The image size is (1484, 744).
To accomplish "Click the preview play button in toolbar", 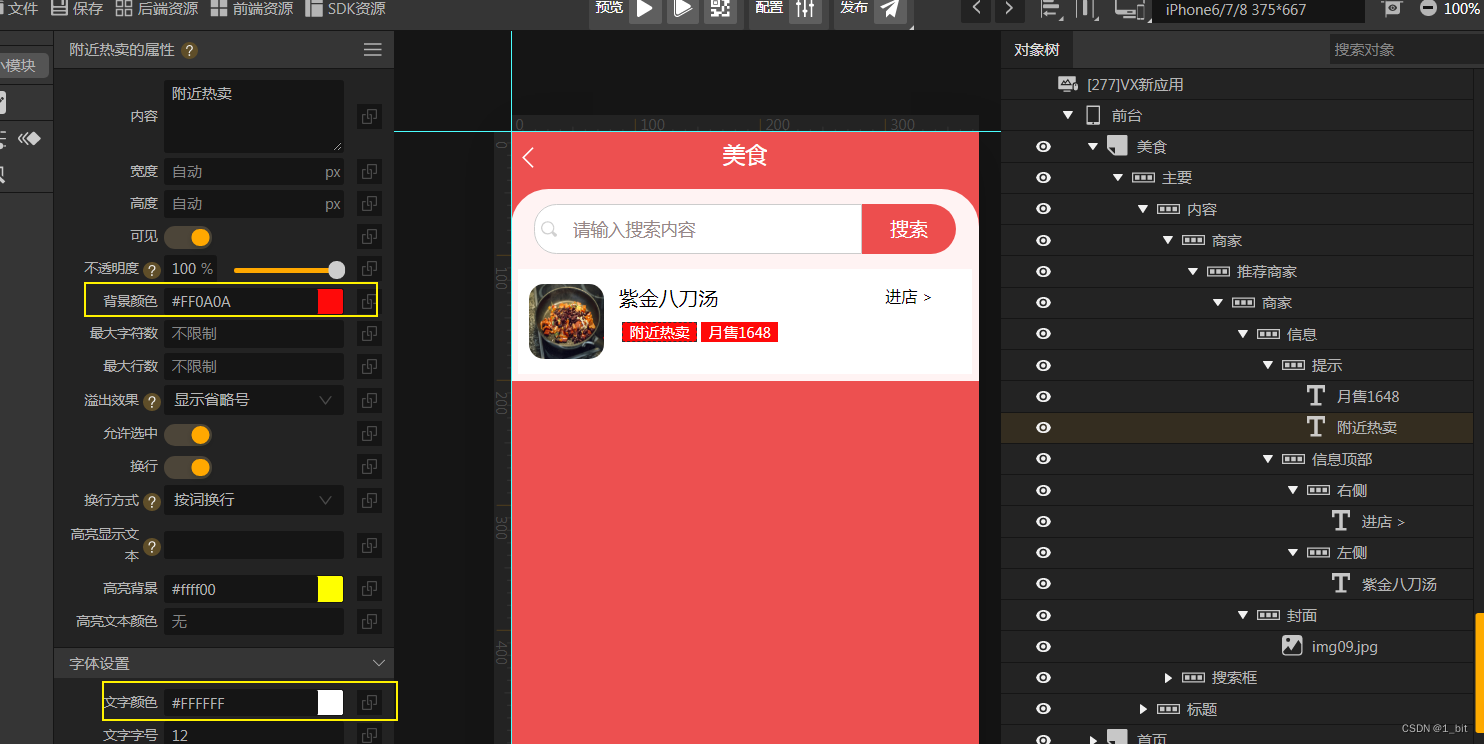I will (x=645, y=10).
